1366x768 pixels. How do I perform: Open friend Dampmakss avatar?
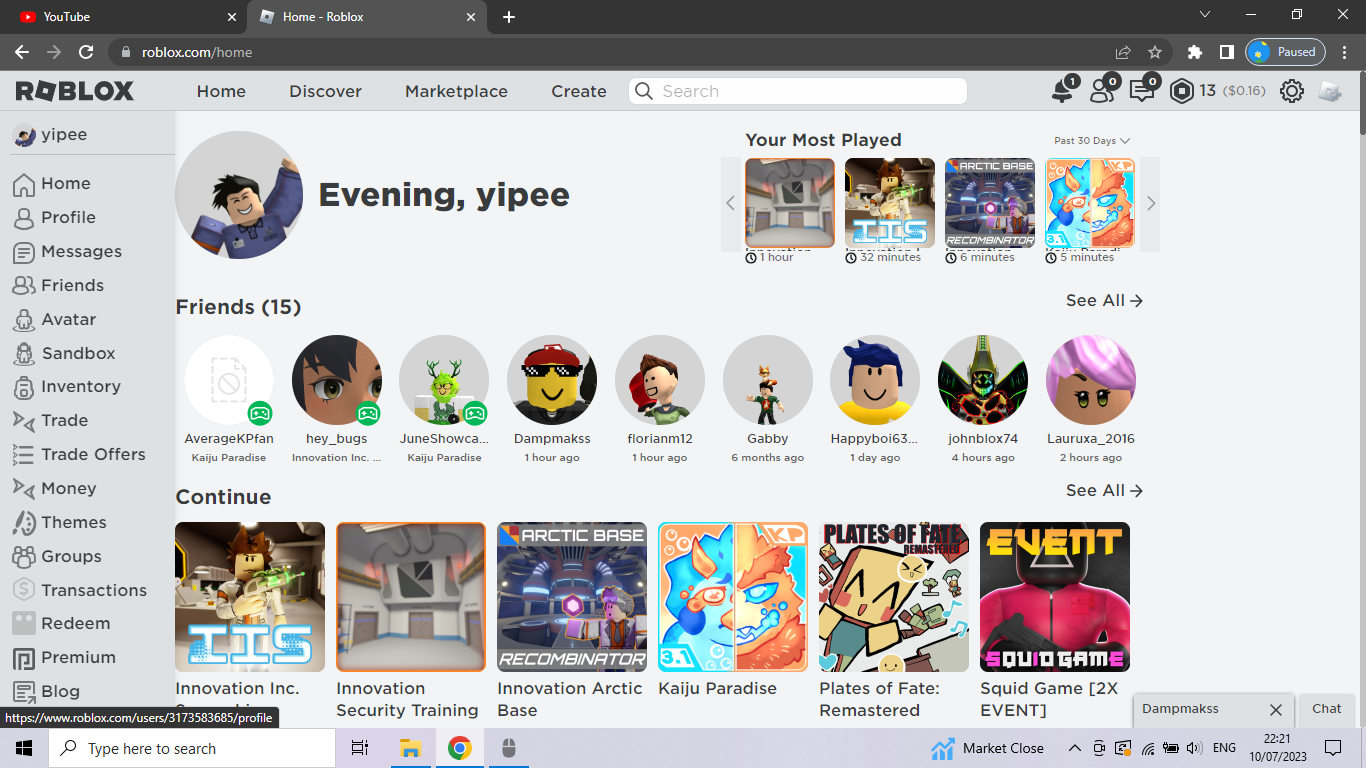click(552, 380)
